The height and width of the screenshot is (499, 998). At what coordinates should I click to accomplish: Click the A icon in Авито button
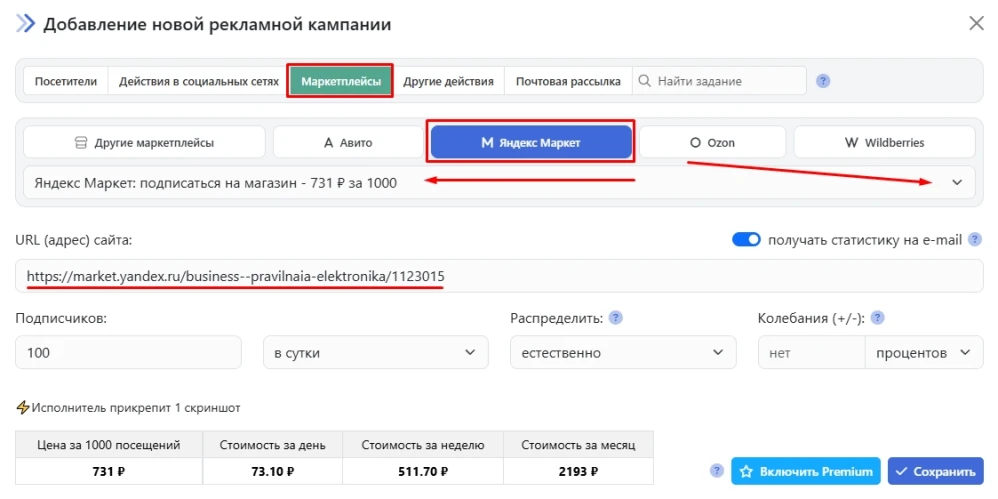(x=329, y=143)
